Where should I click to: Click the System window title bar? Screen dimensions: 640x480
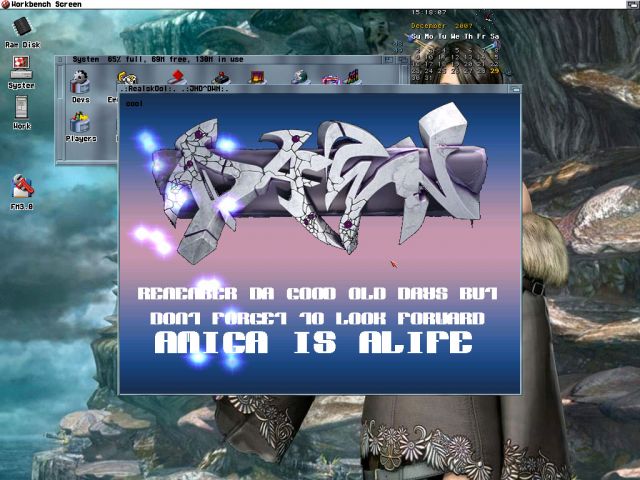(223, 60)
